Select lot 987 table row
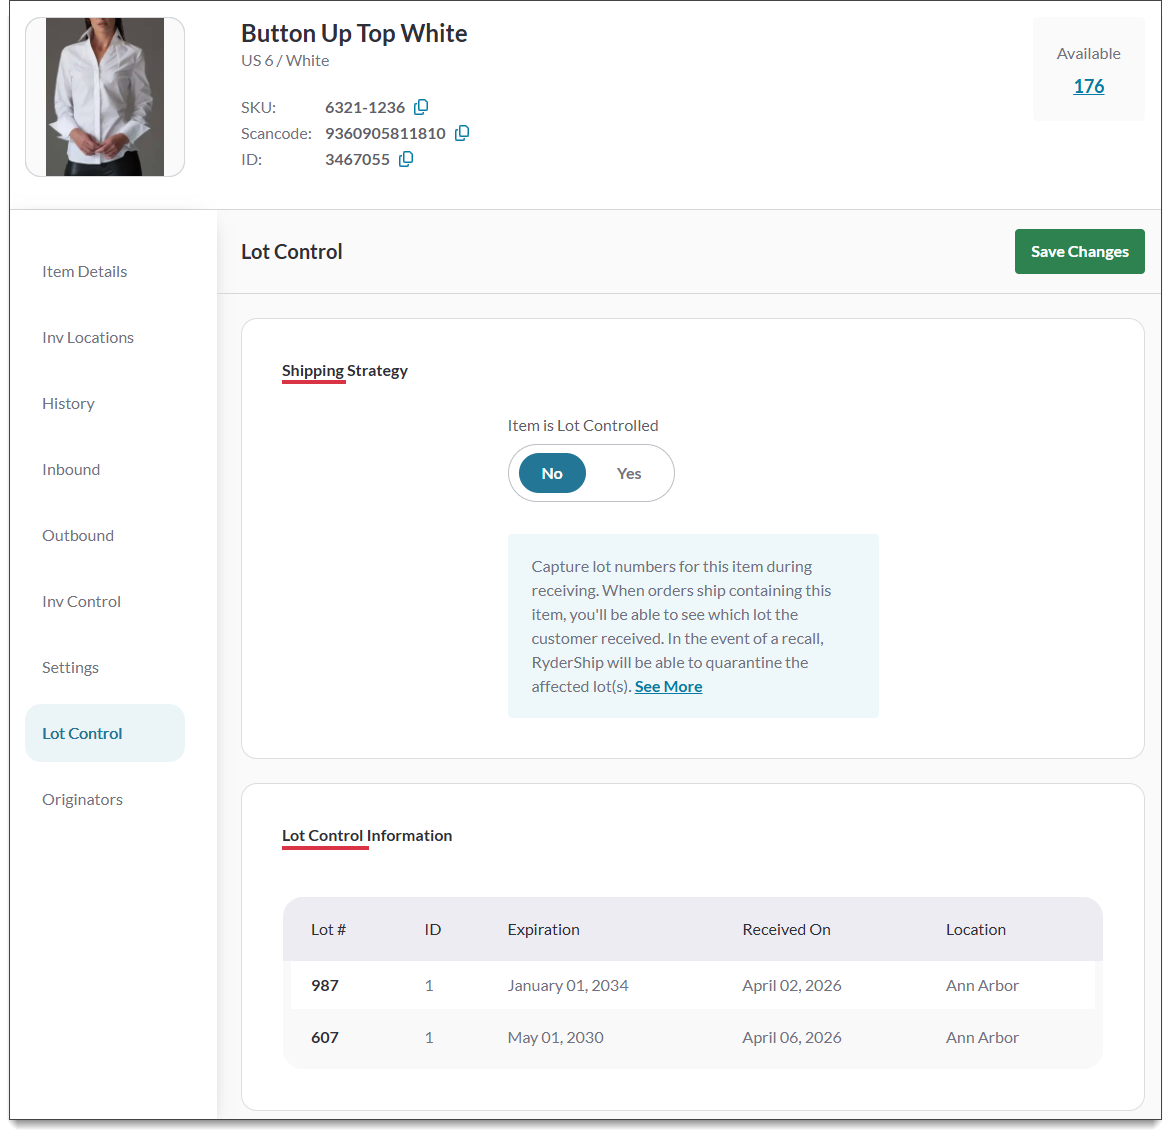The image size is (1171, 1138). tap(692, 985)
